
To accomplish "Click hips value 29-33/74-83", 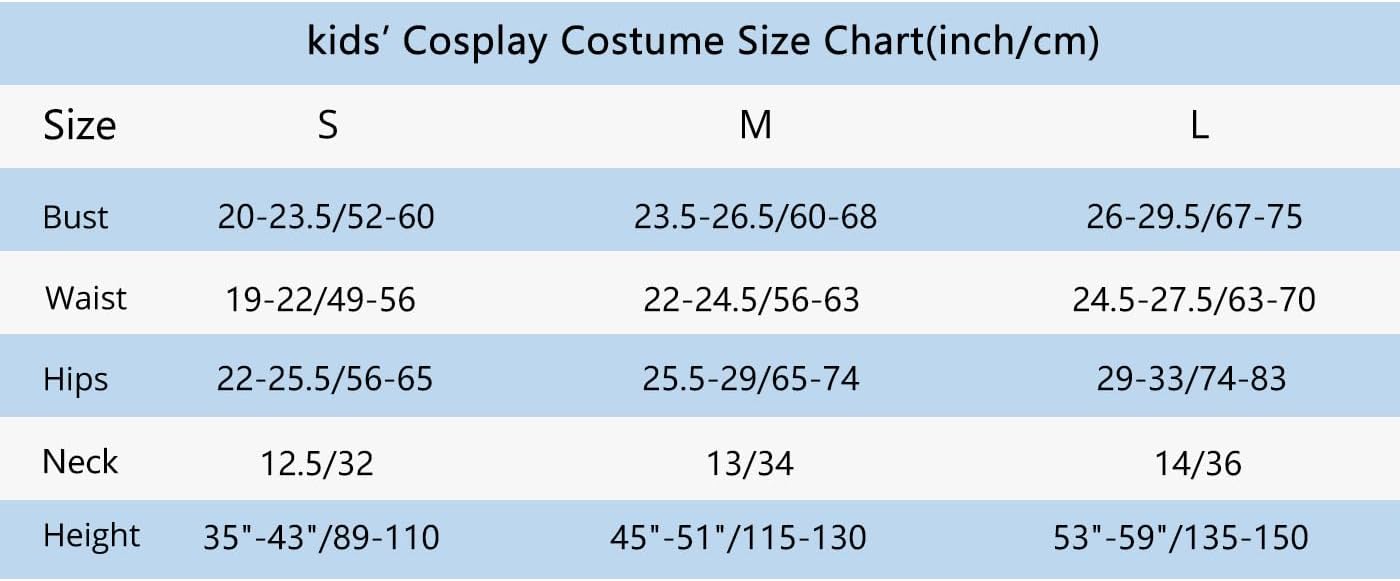I will (x=1191, y=380).
